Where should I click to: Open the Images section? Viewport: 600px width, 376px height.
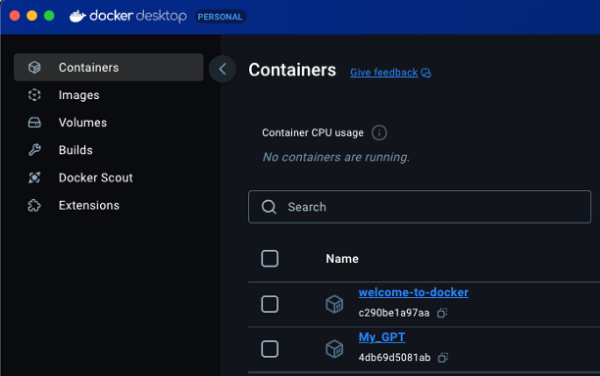tap(109, 95)
